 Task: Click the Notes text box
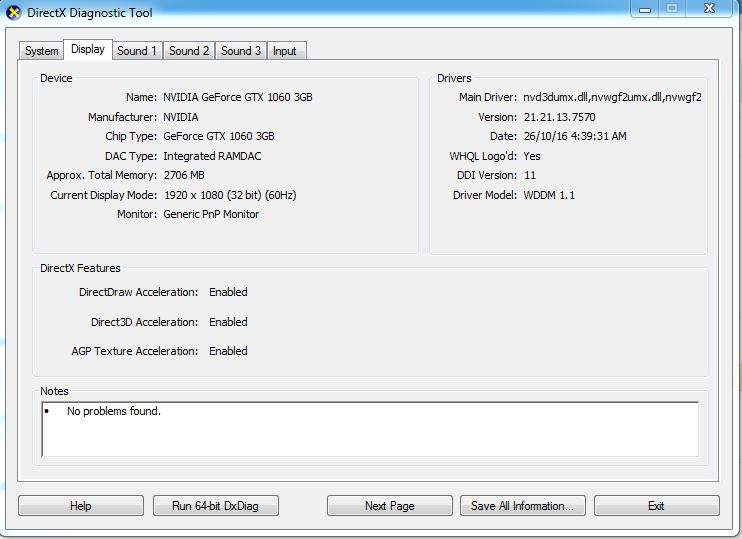[370, 429]
